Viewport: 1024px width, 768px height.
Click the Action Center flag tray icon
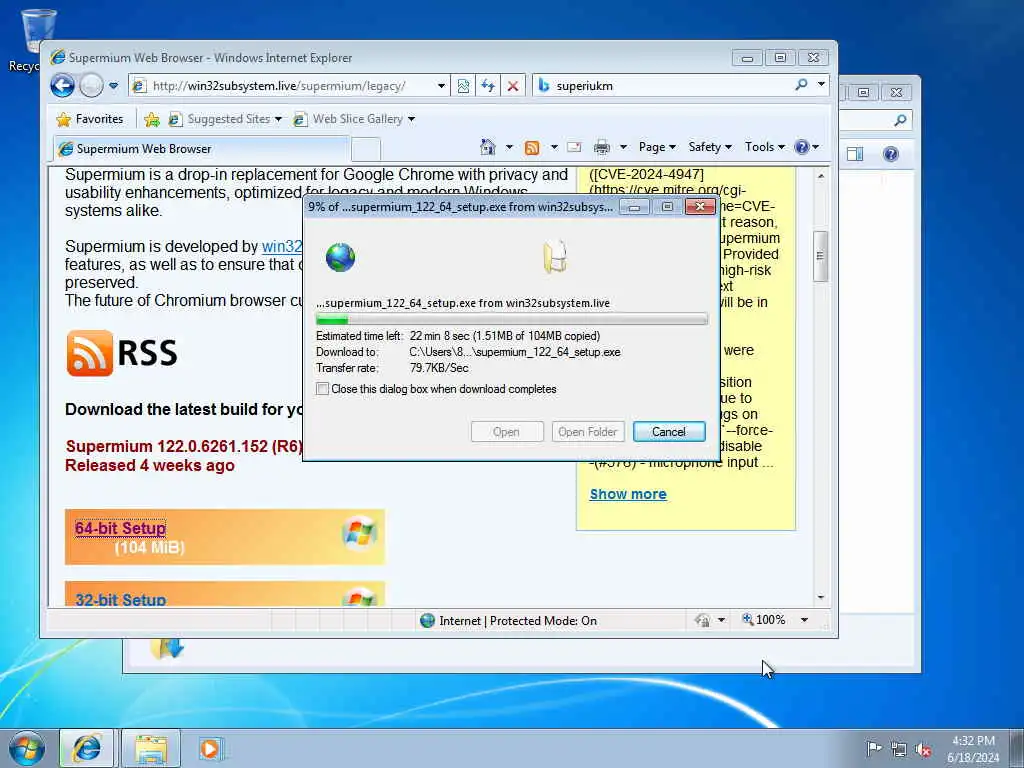[x=873, y=748]
